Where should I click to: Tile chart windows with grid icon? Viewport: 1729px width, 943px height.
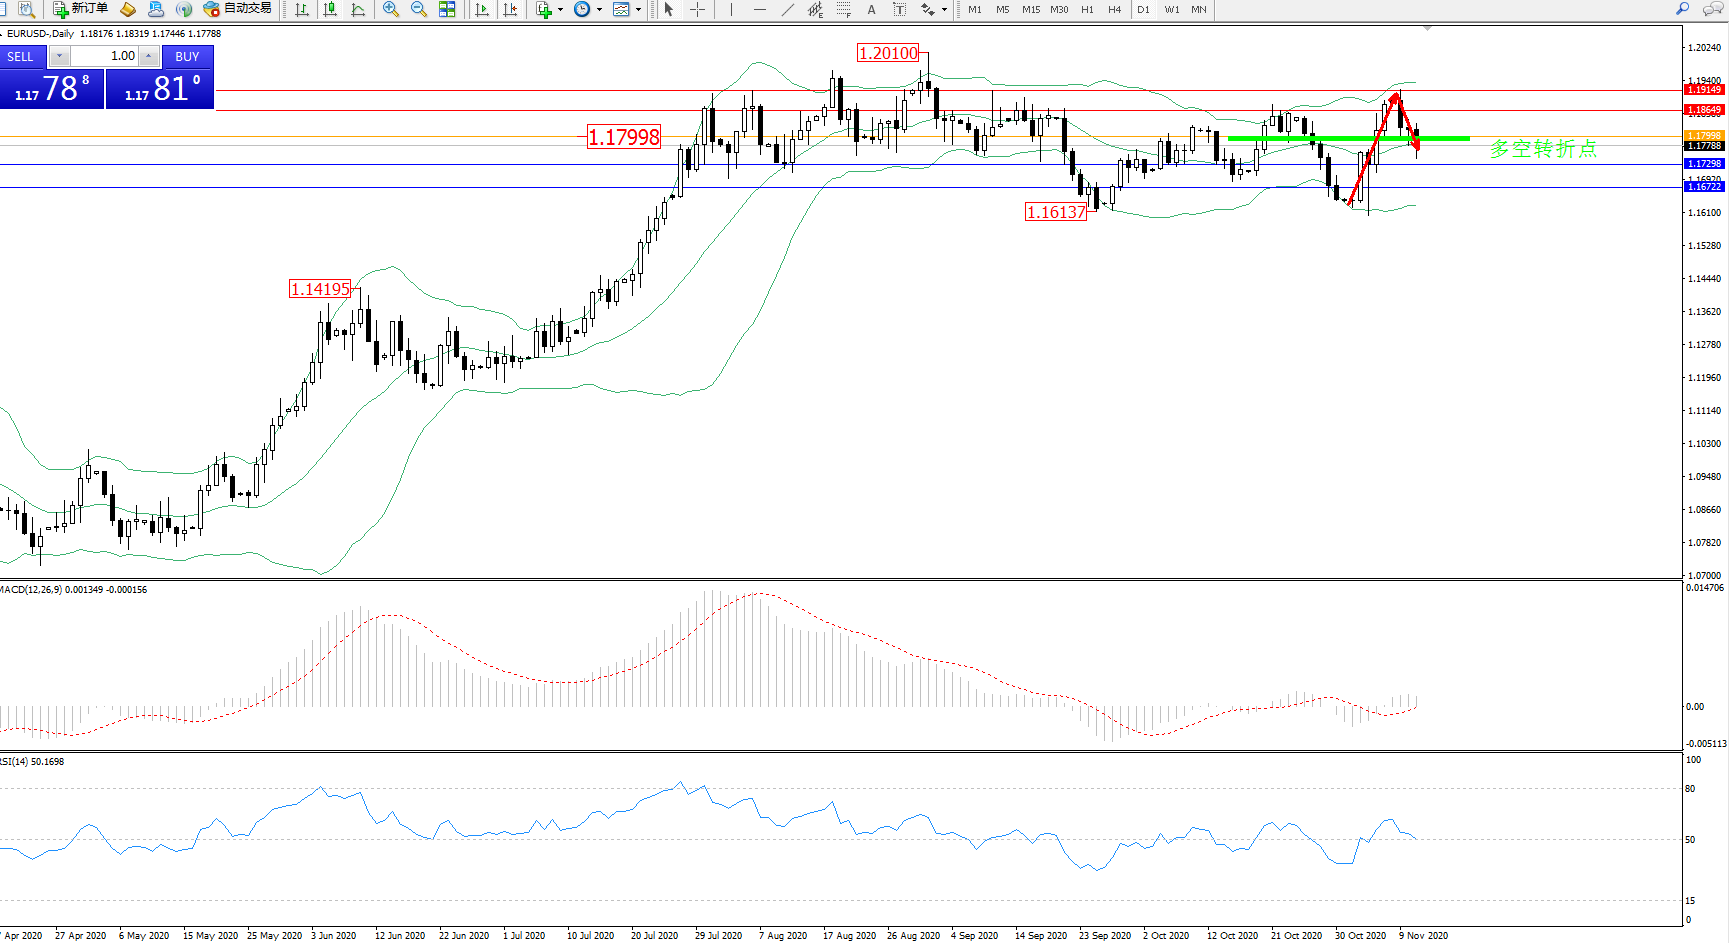[x=447, y=9]
